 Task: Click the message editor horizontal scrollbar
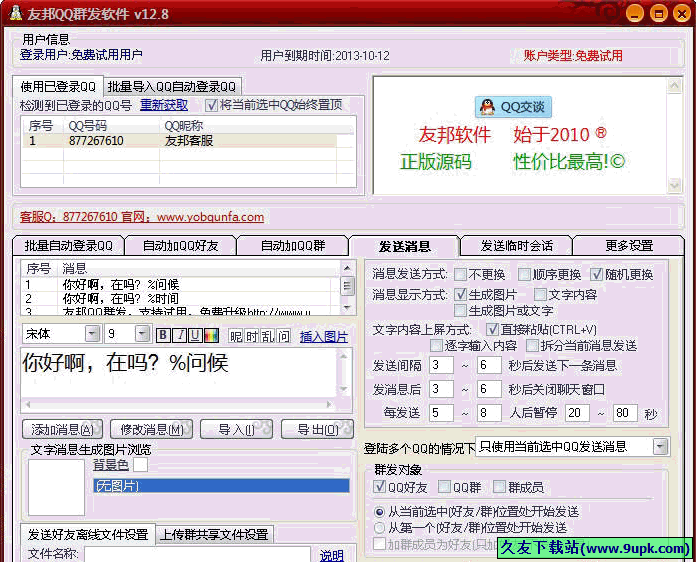pyautogui.click(x=179, y=404)
